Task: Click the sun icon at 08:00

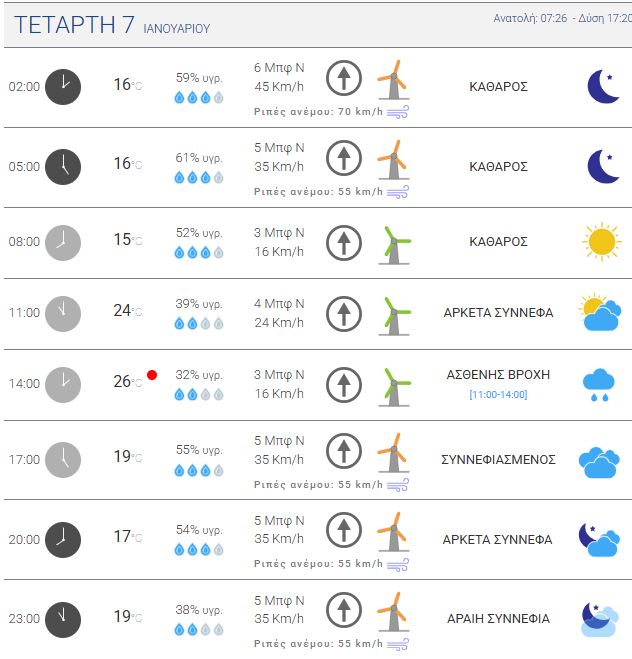Action: pos(601,242)
